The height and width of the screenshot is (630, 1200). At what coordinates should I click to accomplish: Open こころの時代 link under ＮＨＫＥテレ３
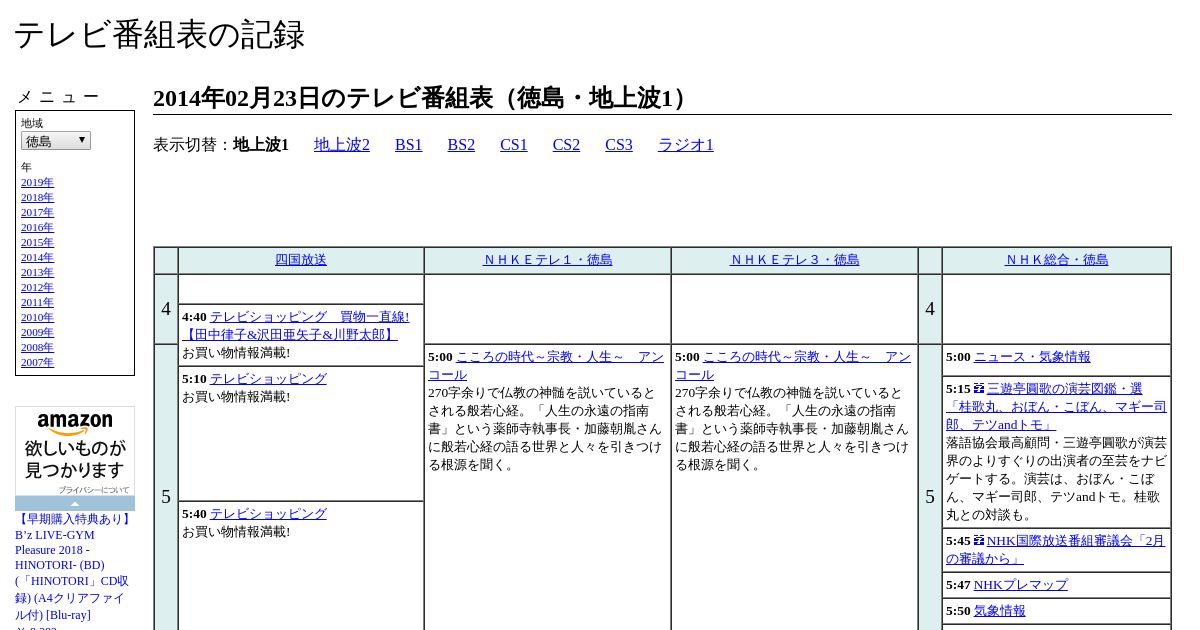(793, 366)
